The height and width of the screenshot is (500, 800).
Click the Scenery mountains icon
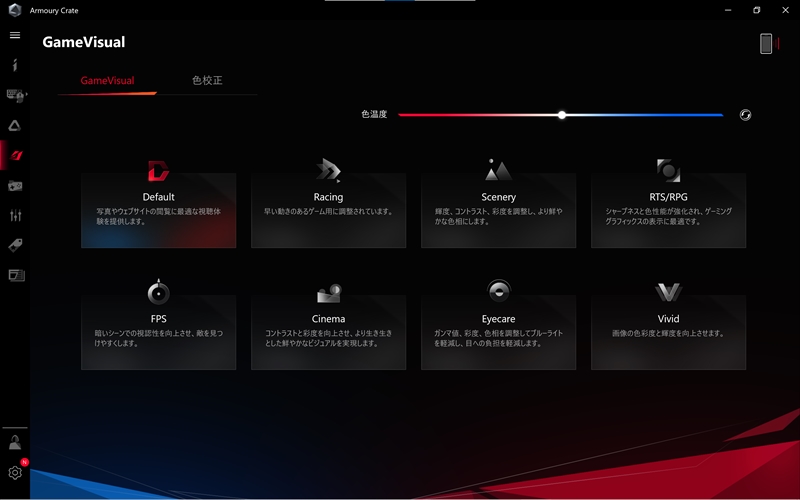click(x=498, y=170)
